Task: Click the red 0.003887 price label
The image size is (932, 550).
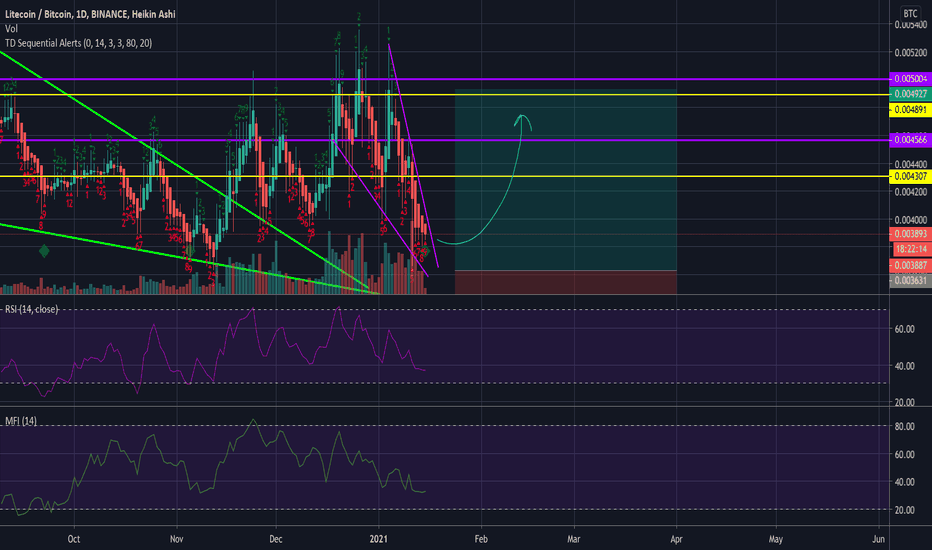Action: tap(910, 265)
